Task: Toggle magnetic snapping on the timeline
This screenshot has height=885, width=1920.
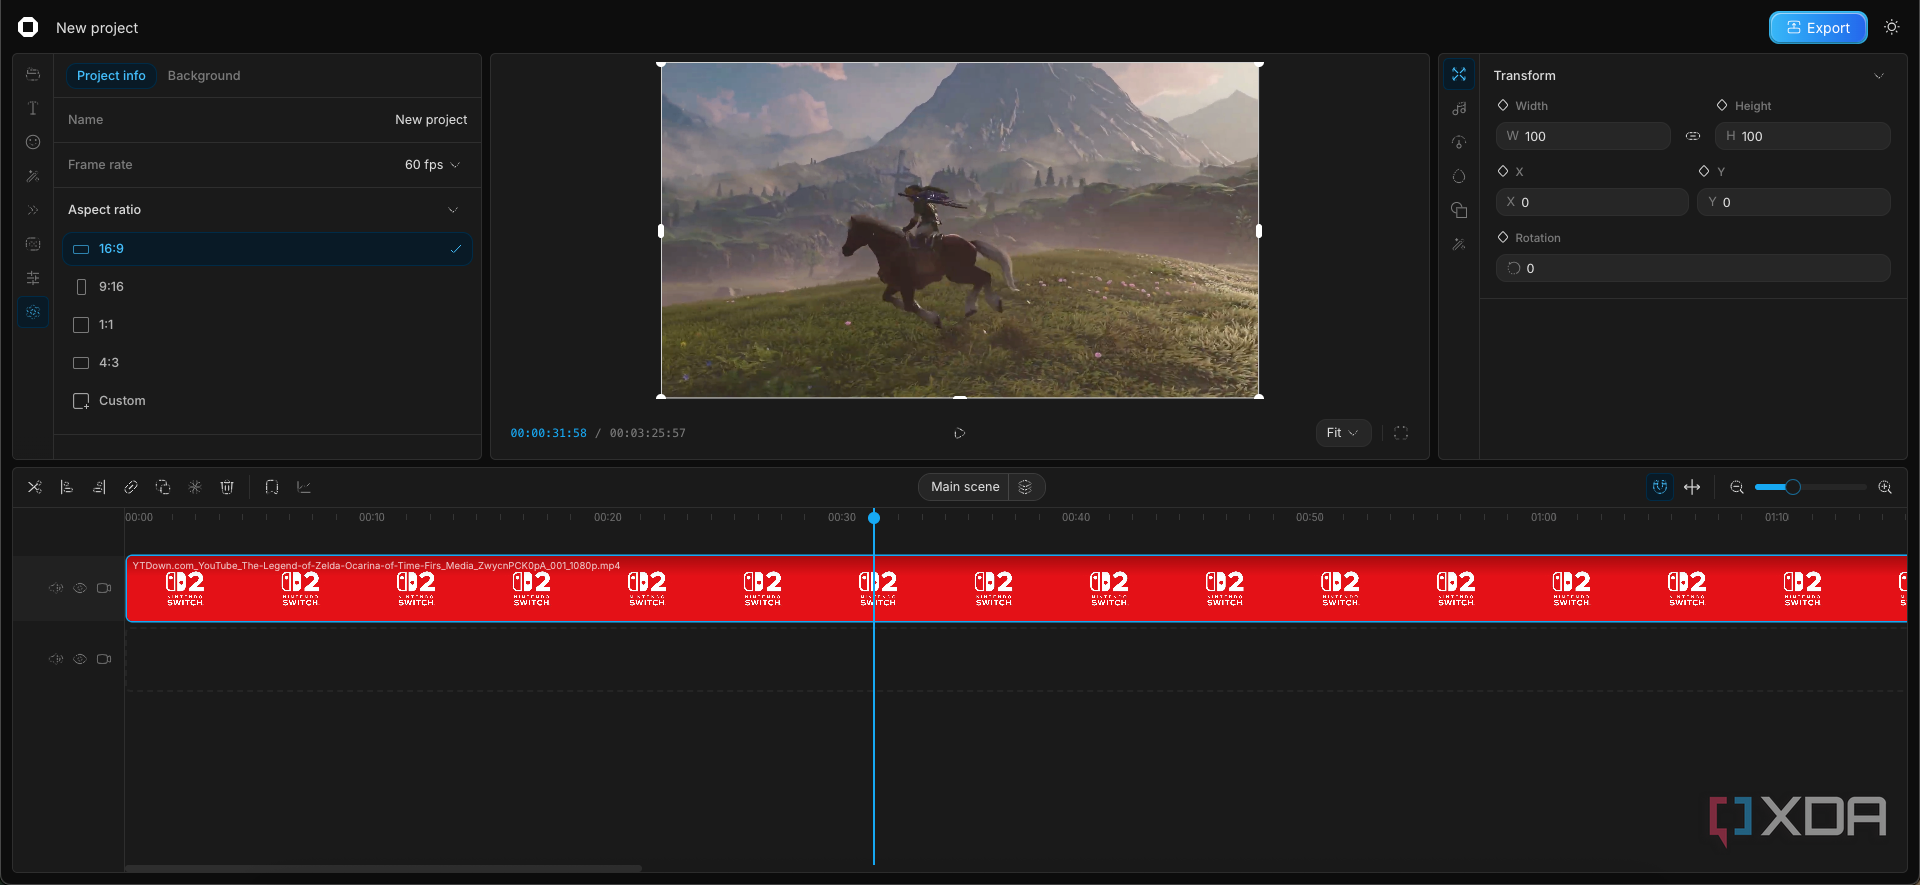Action: [1660, 487]
